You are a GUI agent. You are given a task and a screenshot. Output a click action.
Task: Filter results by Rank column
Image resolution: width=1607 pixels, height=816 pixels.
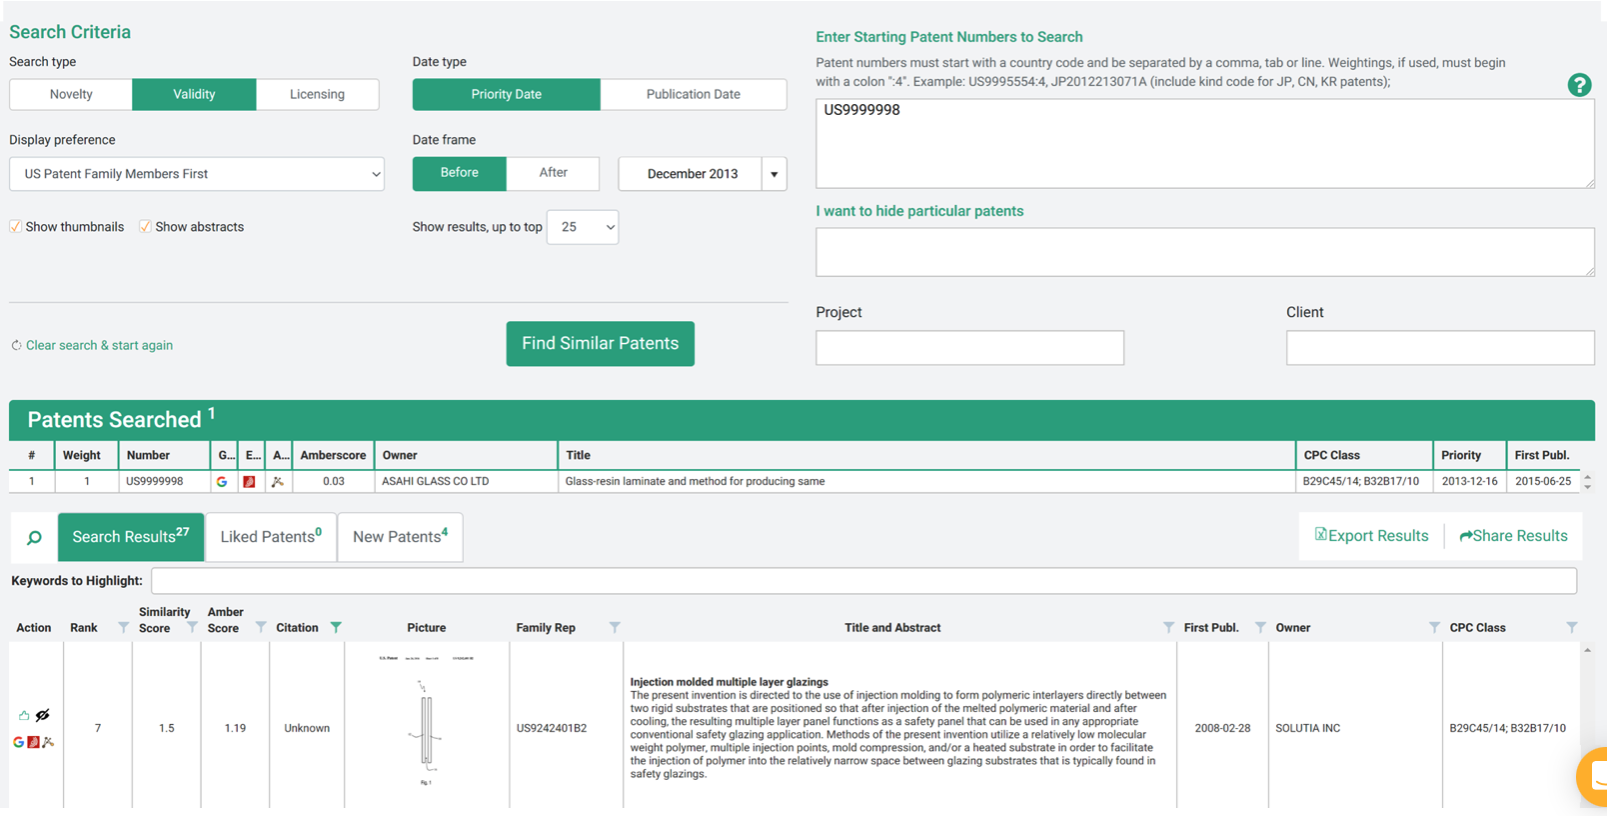coord(123,628)
